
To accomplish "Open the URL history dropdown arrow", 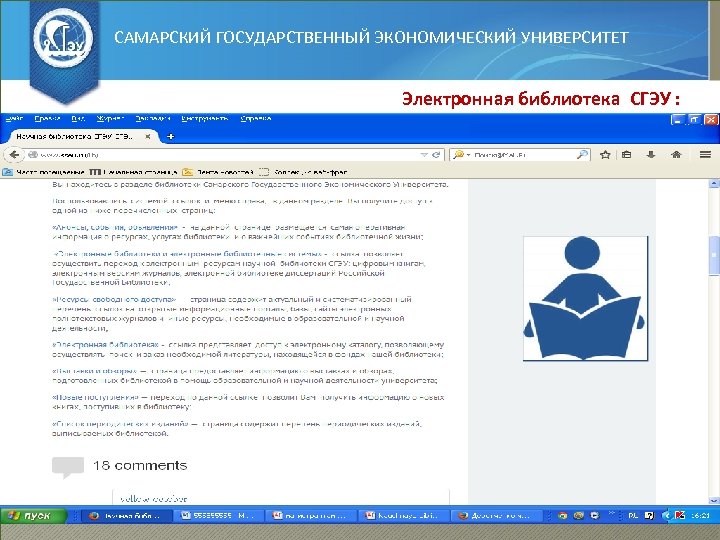I will pos(424,155).
